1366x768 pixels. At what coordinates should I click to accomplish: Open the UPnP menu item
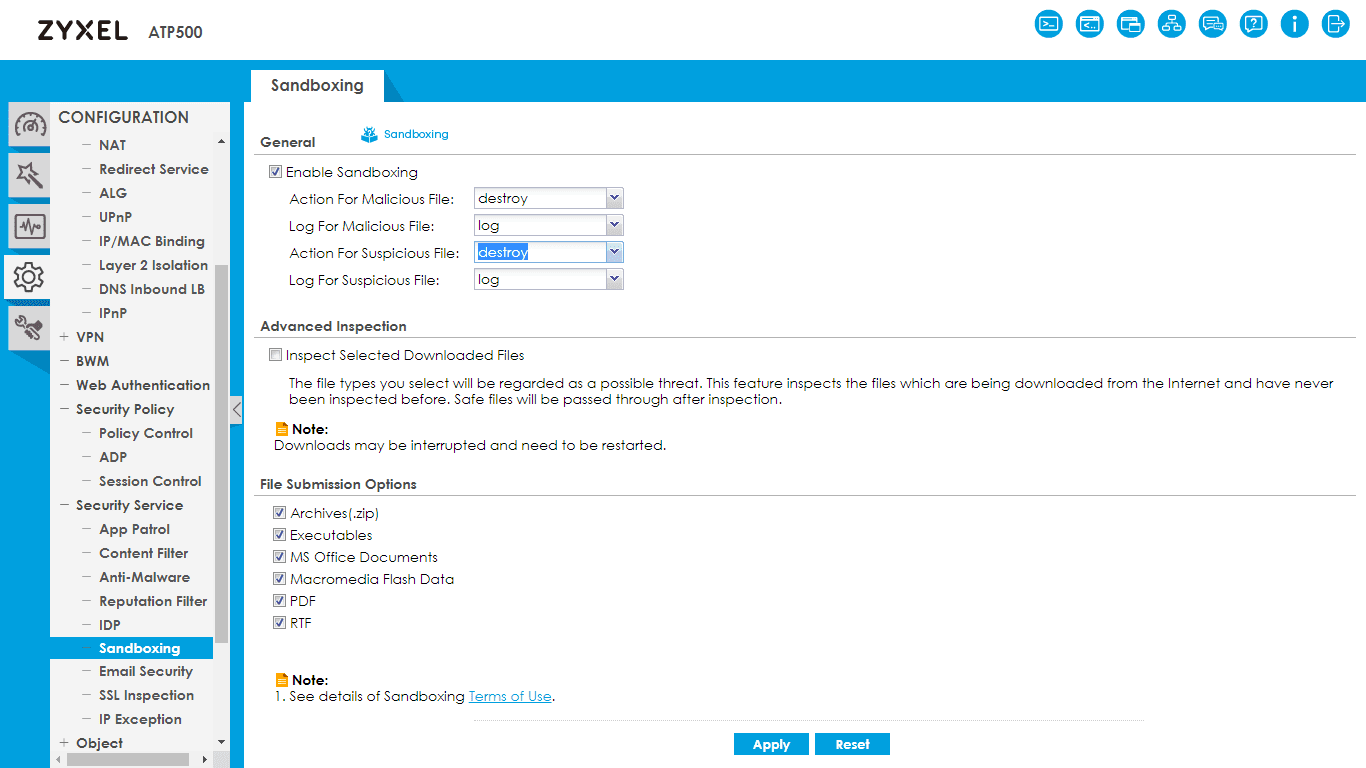(x=116, y=217)
